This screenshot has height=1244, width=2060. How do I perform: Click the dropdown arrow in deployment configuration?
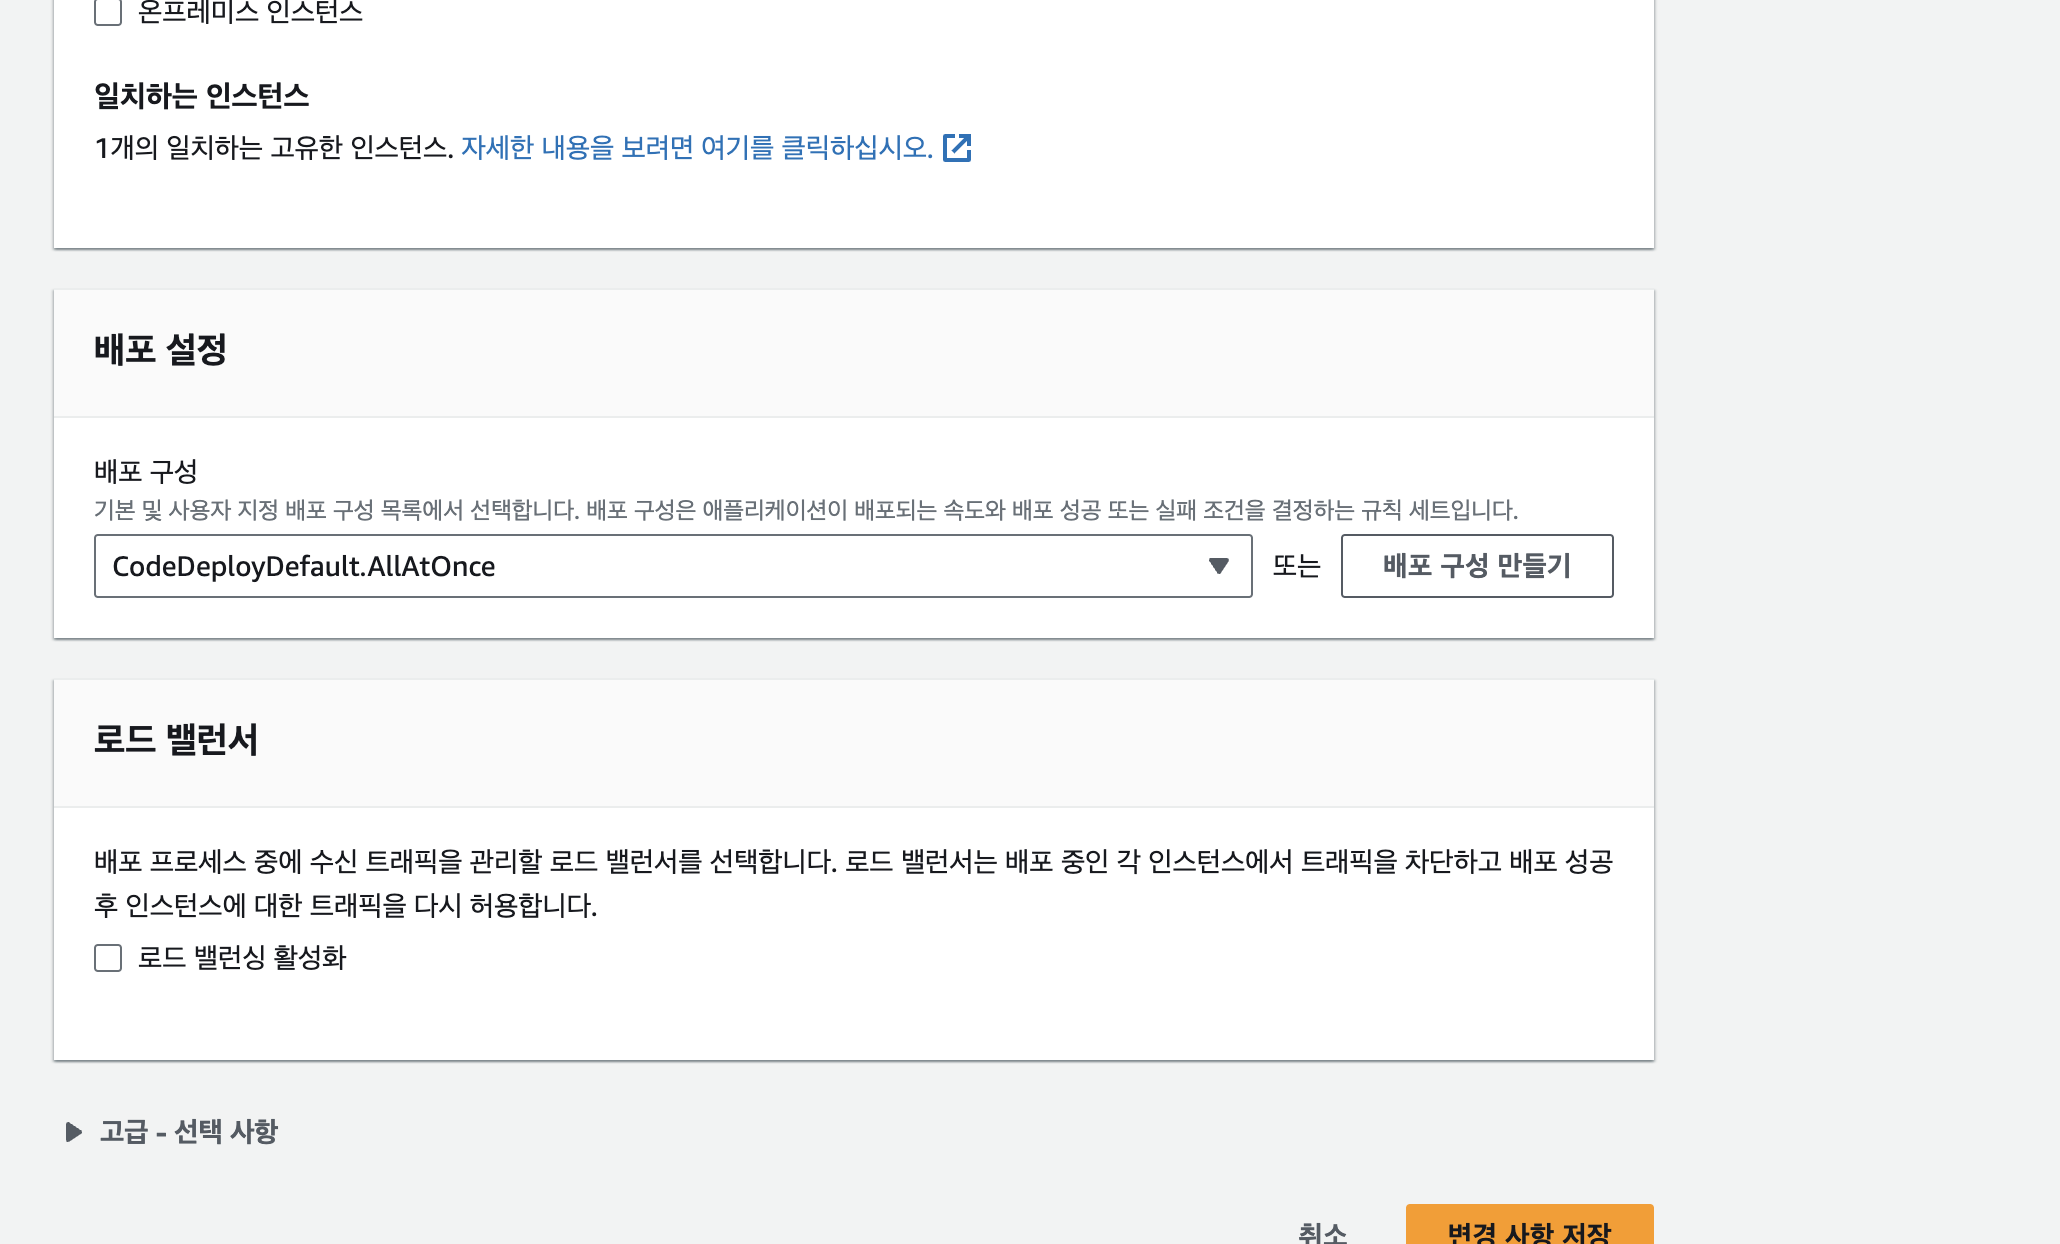pyautogui.click(x=1218, y=566)
